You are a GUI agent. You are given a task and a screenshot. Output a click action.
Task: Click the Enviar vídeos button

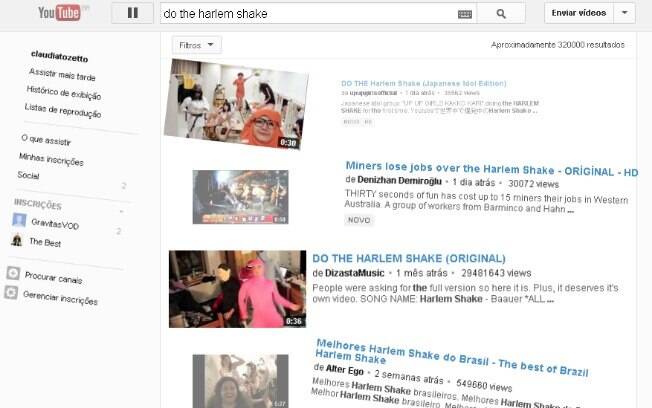coord(579,13)
